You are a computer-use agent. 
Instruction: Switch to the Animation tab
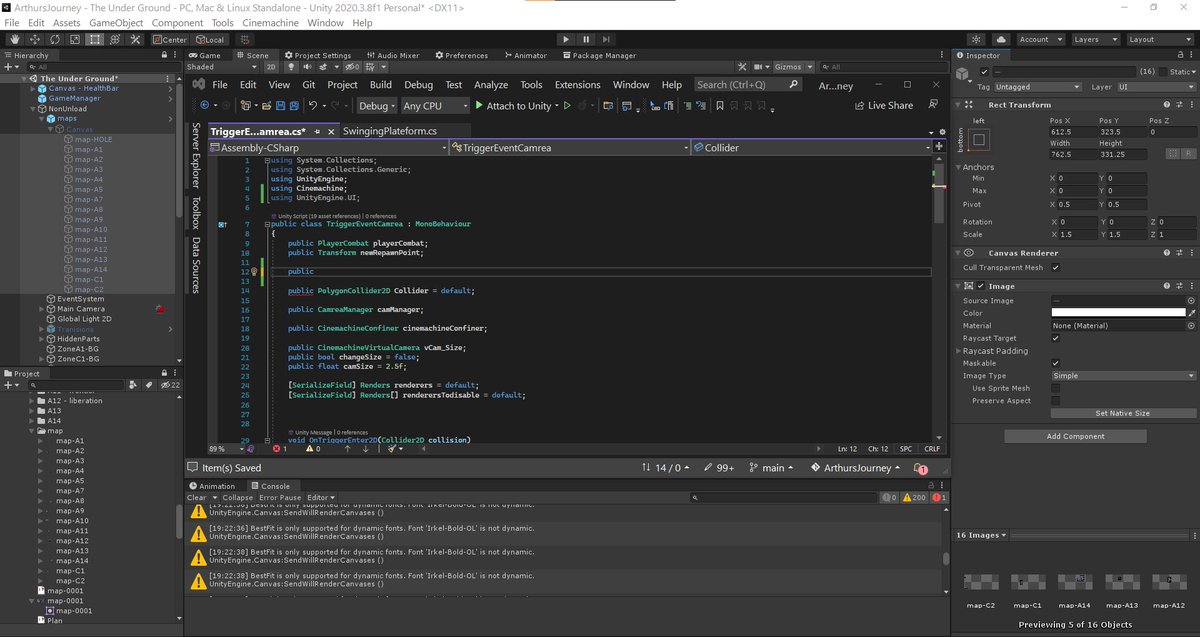(x=212, y=486)
